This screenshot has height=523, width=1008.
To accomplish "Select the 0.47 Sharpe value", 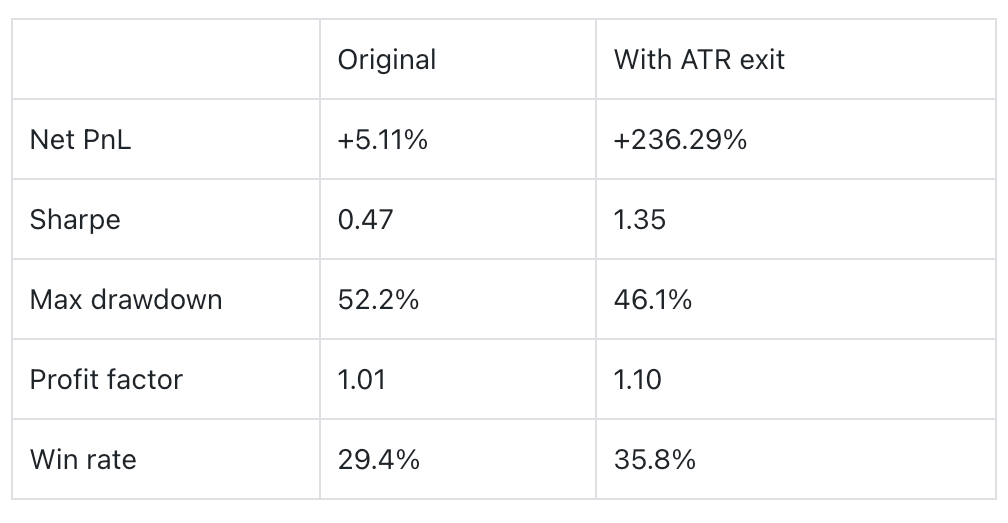I will 365,220.
